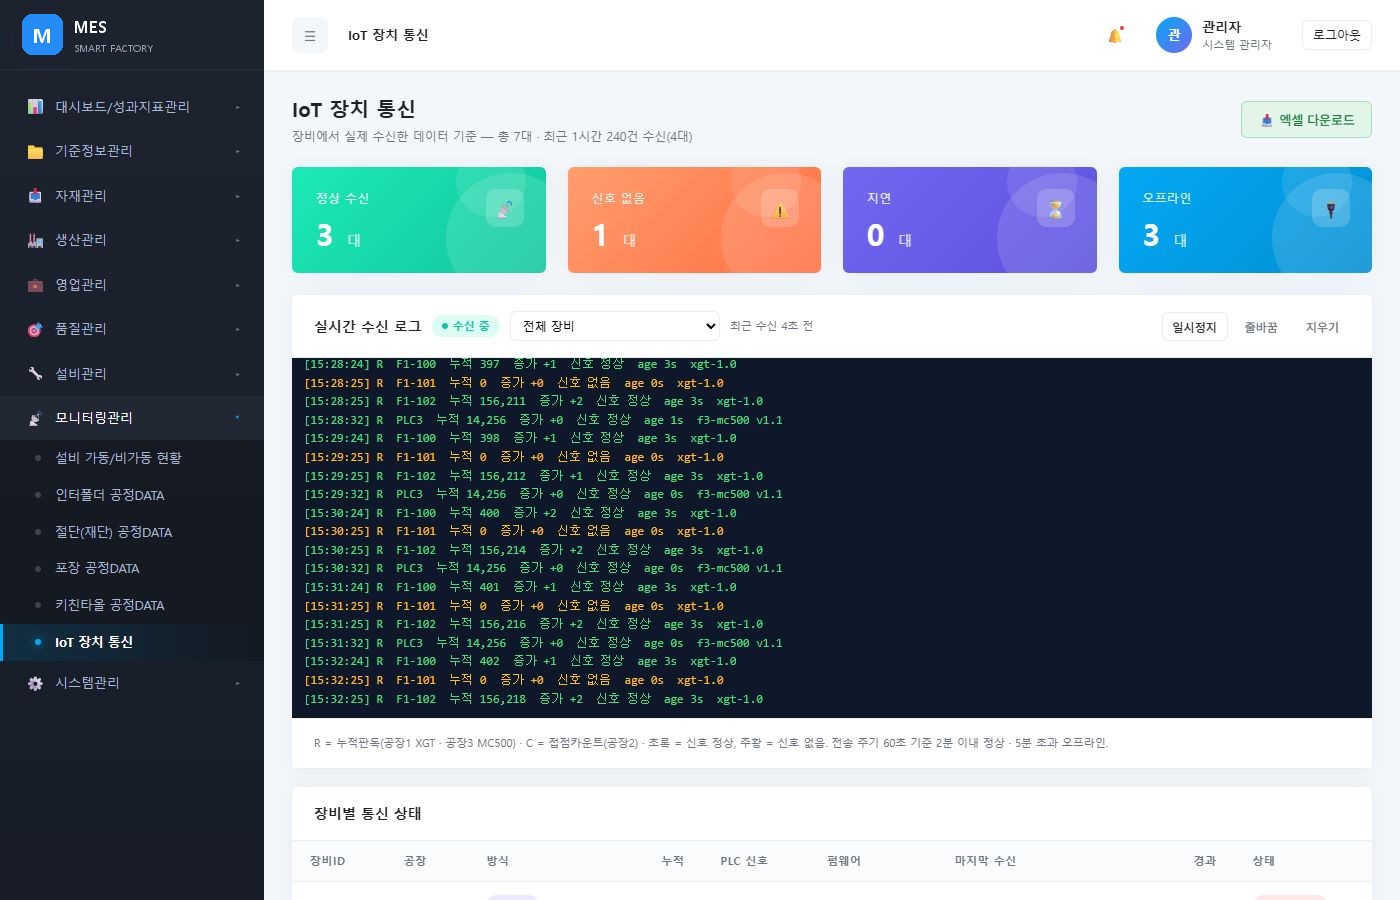Click the 품질관리 target icon
Image resolution: width=1400 pixels, height=900 pixels.
tap(35, 329)
